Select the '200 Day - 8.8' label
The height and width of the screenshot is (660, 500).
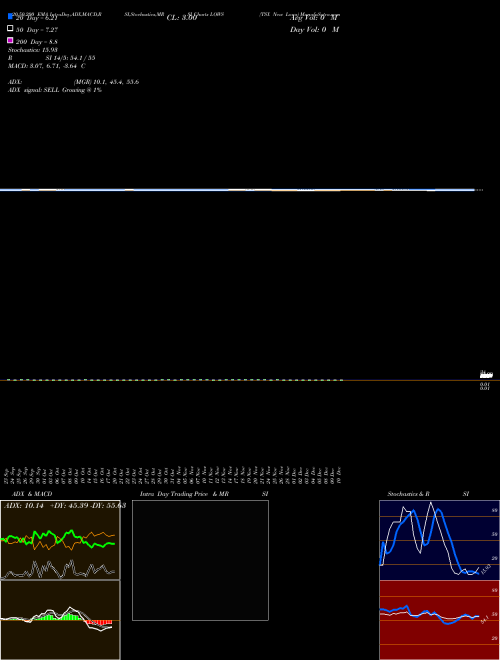[x=37, y=42]
